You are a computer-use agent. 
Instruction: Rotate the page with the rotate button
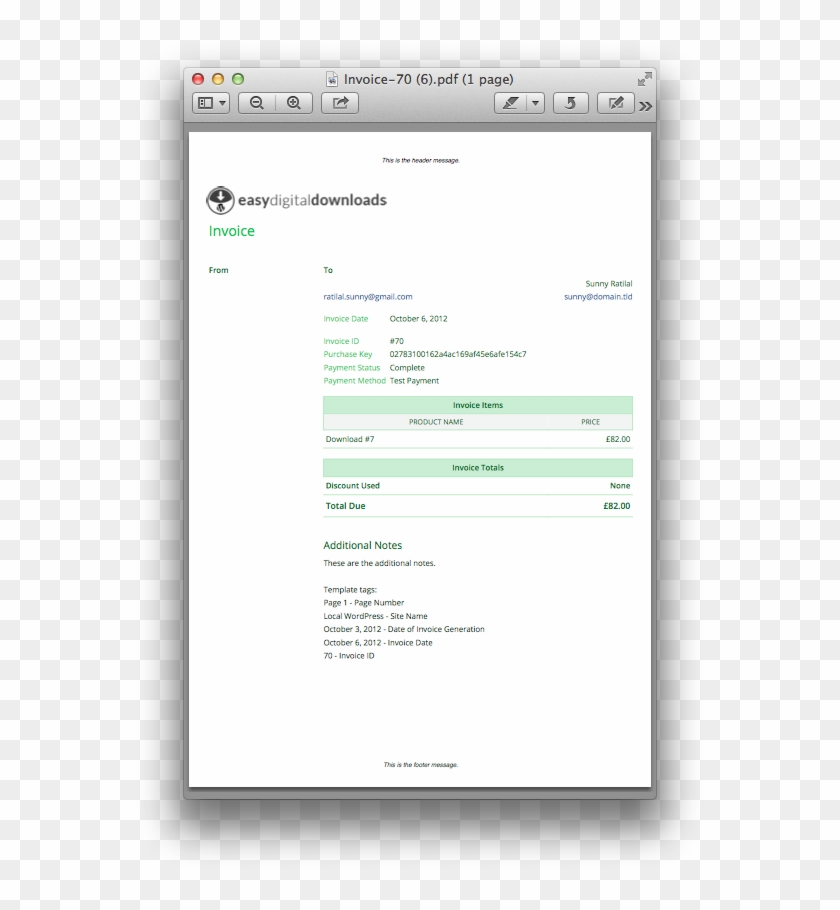(570, 103)
